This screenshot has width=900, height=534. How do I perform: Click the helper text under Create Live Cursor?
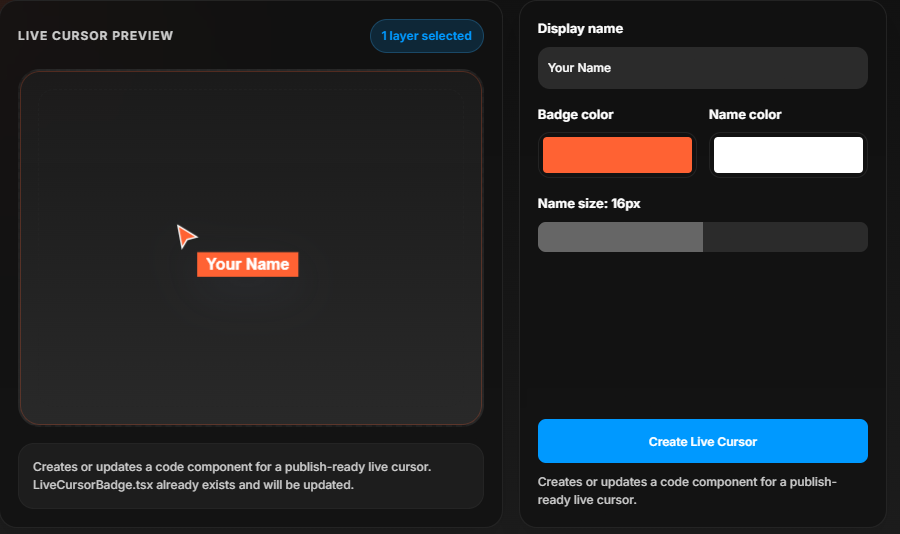coord(686,490)
